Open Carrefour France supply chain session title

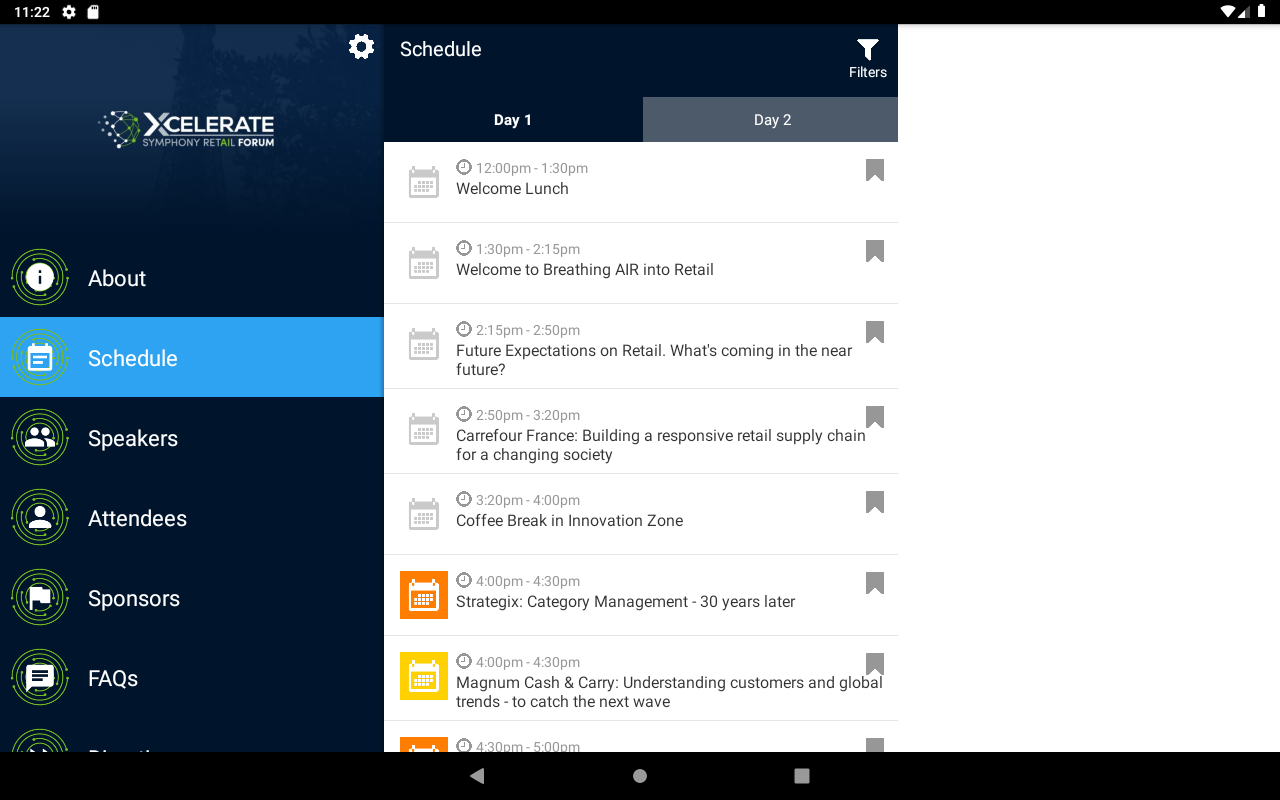click(x=661, y=445)
